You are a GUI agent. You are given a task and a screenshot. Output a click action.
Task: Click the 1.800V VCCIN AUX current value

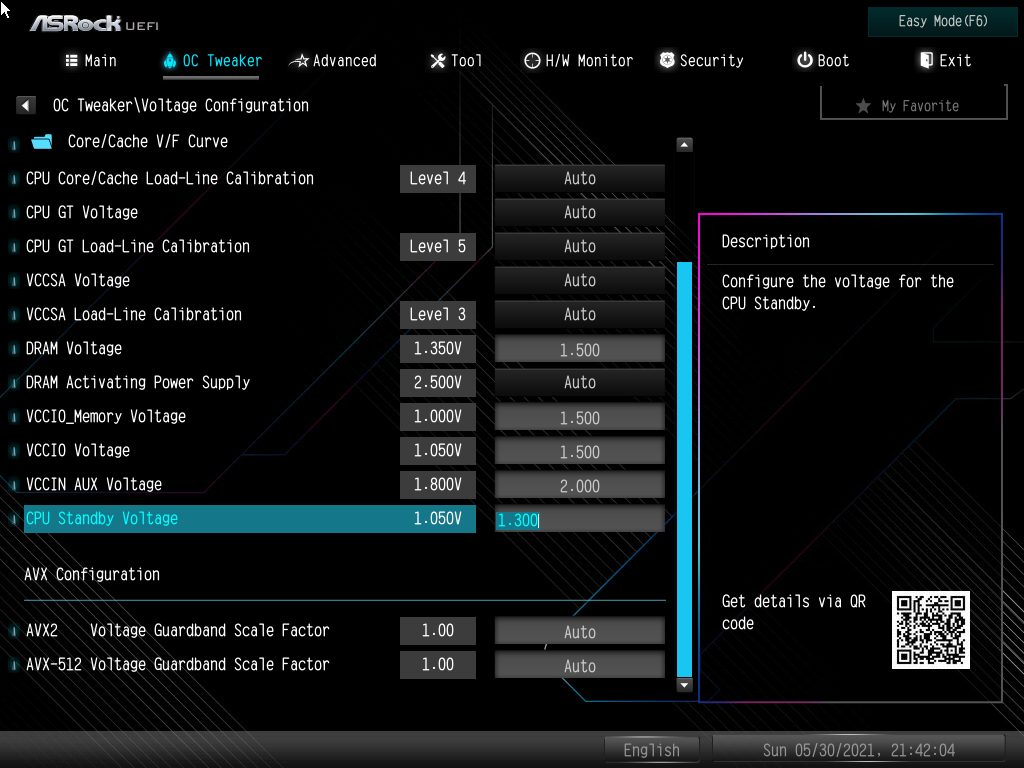pyautogui.click(x=438, y=484)
